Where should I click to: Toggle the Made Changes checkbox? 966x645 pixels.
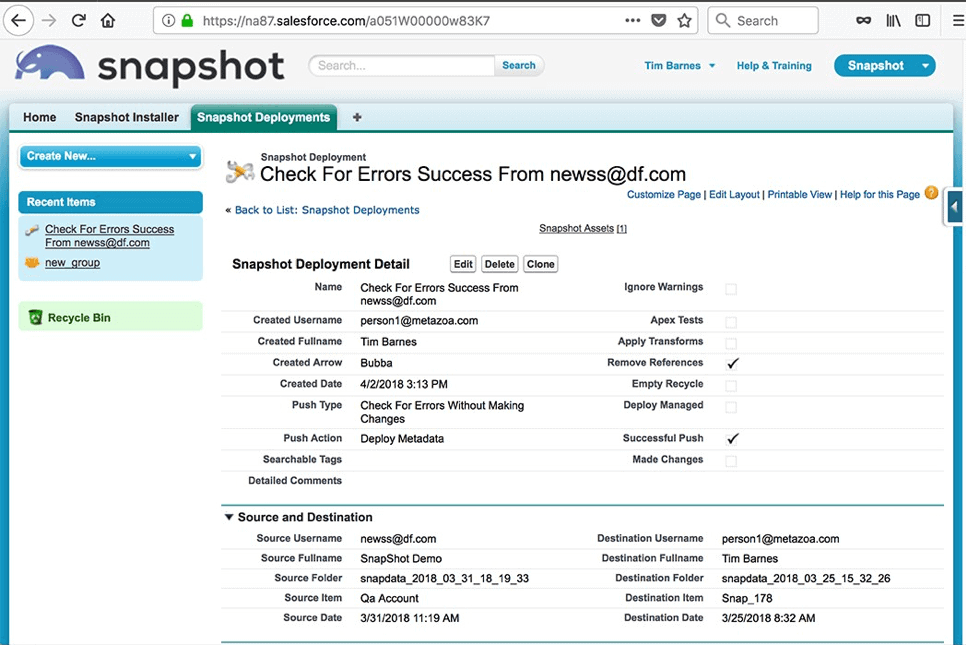pos(731,461)
